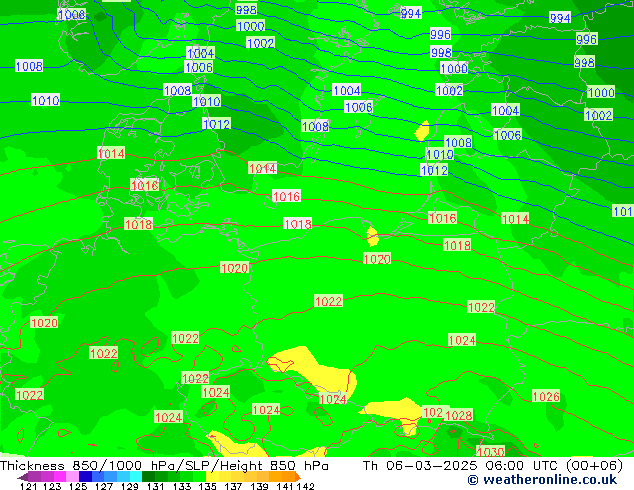Select the 'Thickness 850/1000 hPa/SLP/Height 850 hPa' title

pos(164,466)
